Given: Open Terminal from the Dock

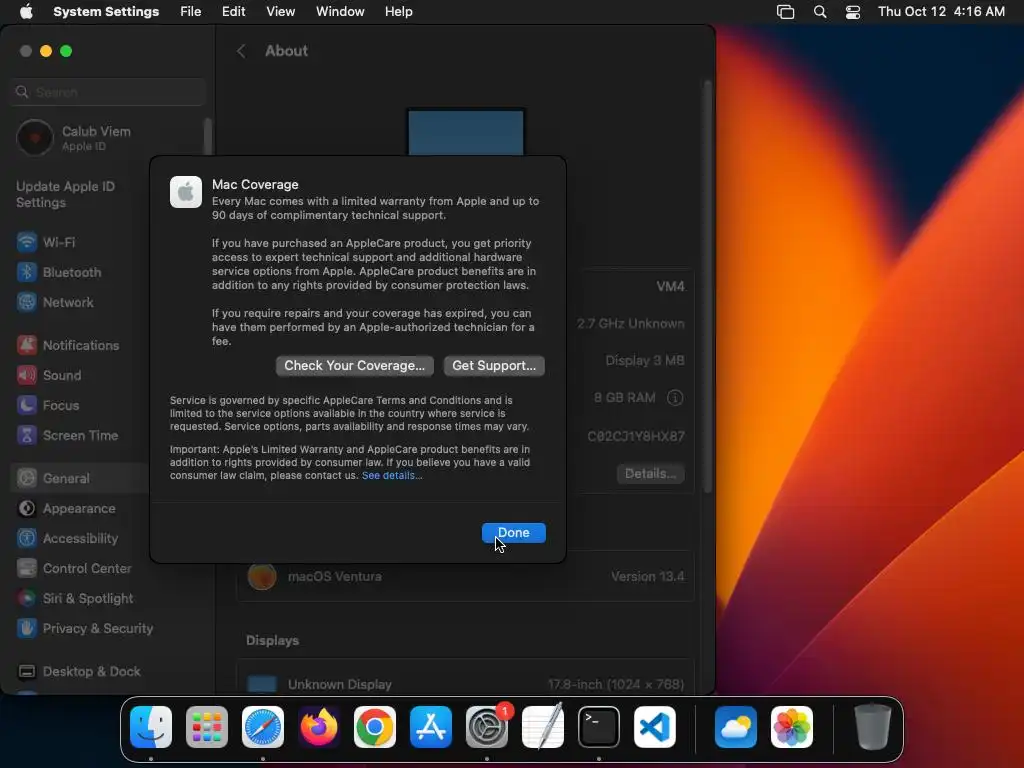Looking at the screenshot, I should (x=599, y=726).
